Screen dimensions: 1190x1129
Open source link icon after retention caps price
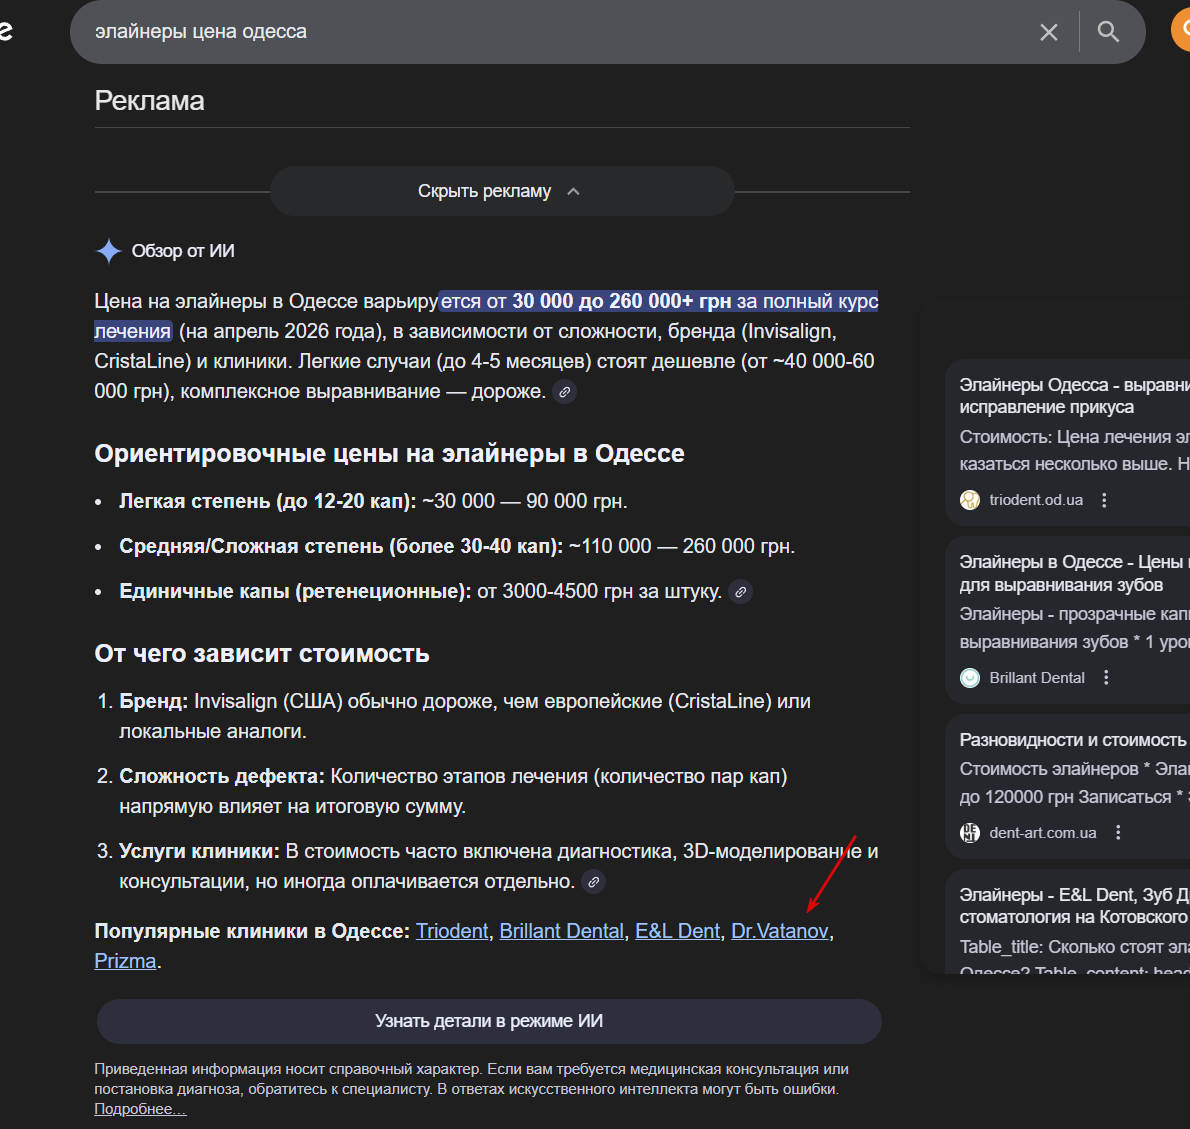tap(740, 592)
